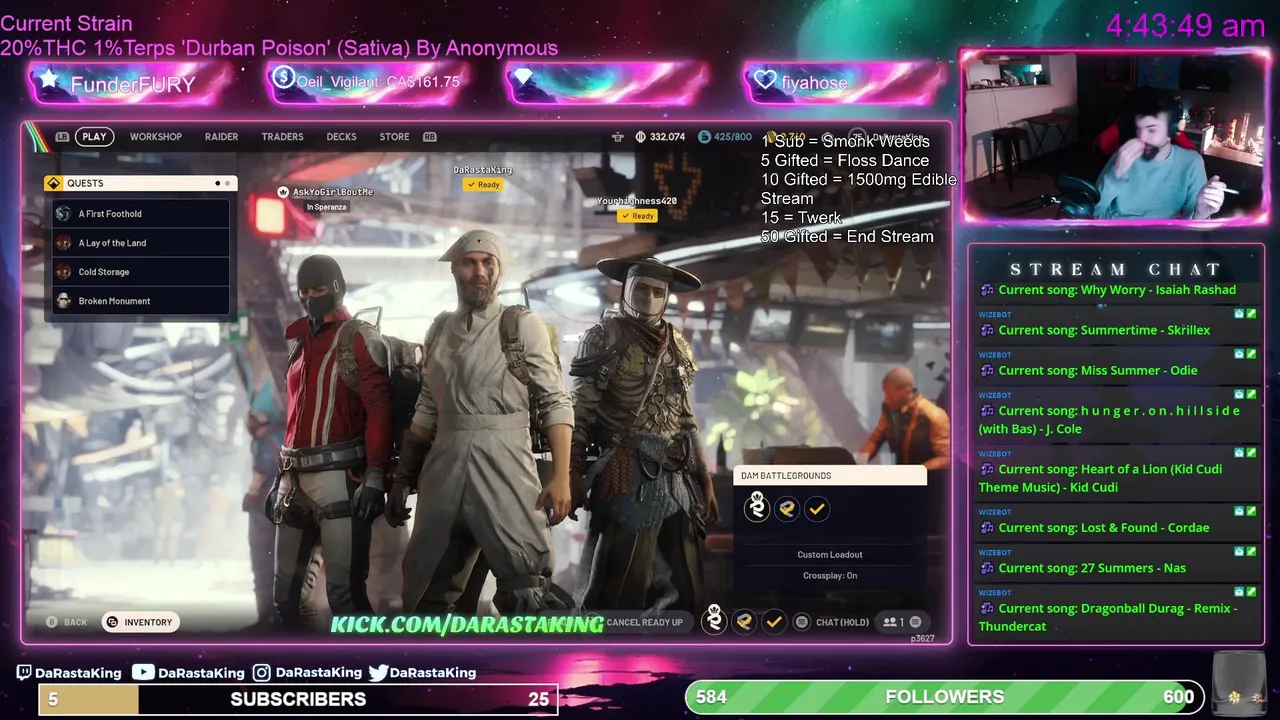This screenshot has width=1280, height=720.
Task: Click the KICK.COM/DARASTAKING link text
Action: point(467,625)
